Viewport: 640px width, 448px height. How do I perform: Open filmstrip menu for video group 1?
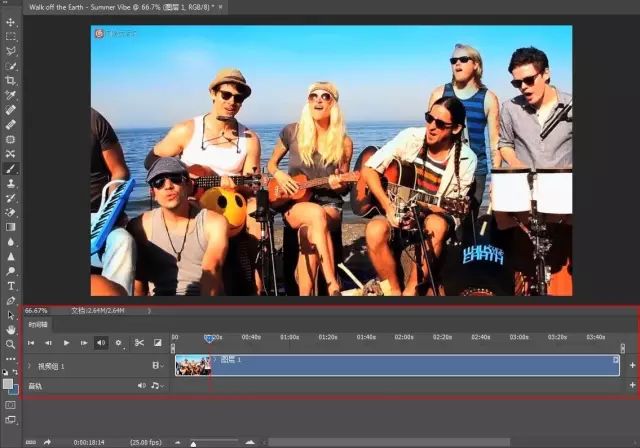pos(157,366)
